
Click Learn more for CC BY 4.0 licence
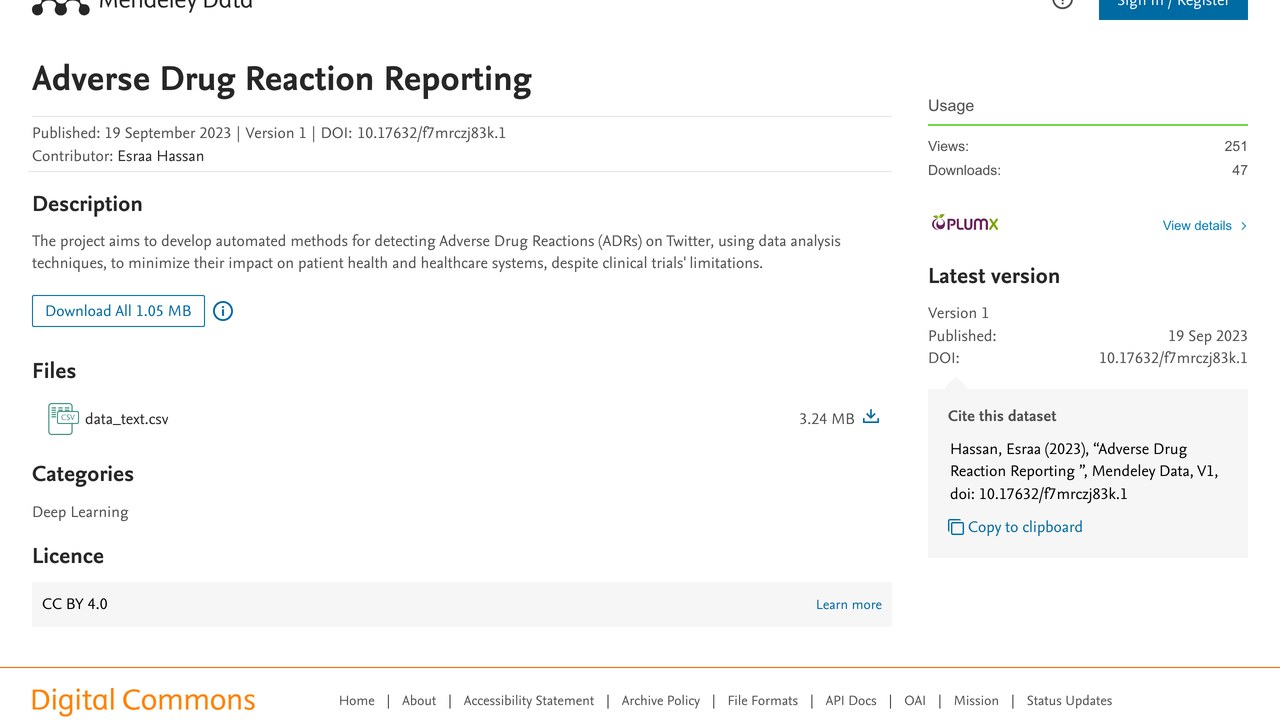tap(849, 605)
